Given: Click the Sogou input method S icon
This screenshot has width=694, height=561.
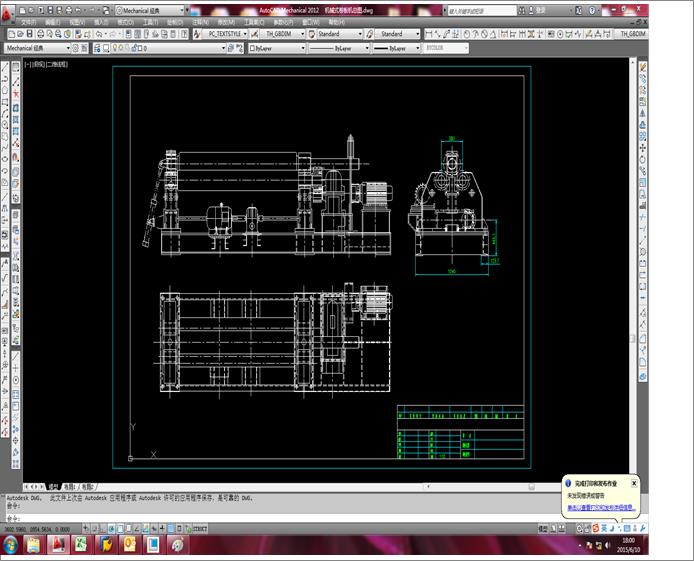Looking at the screenshot, I should [x=596, y=528].
